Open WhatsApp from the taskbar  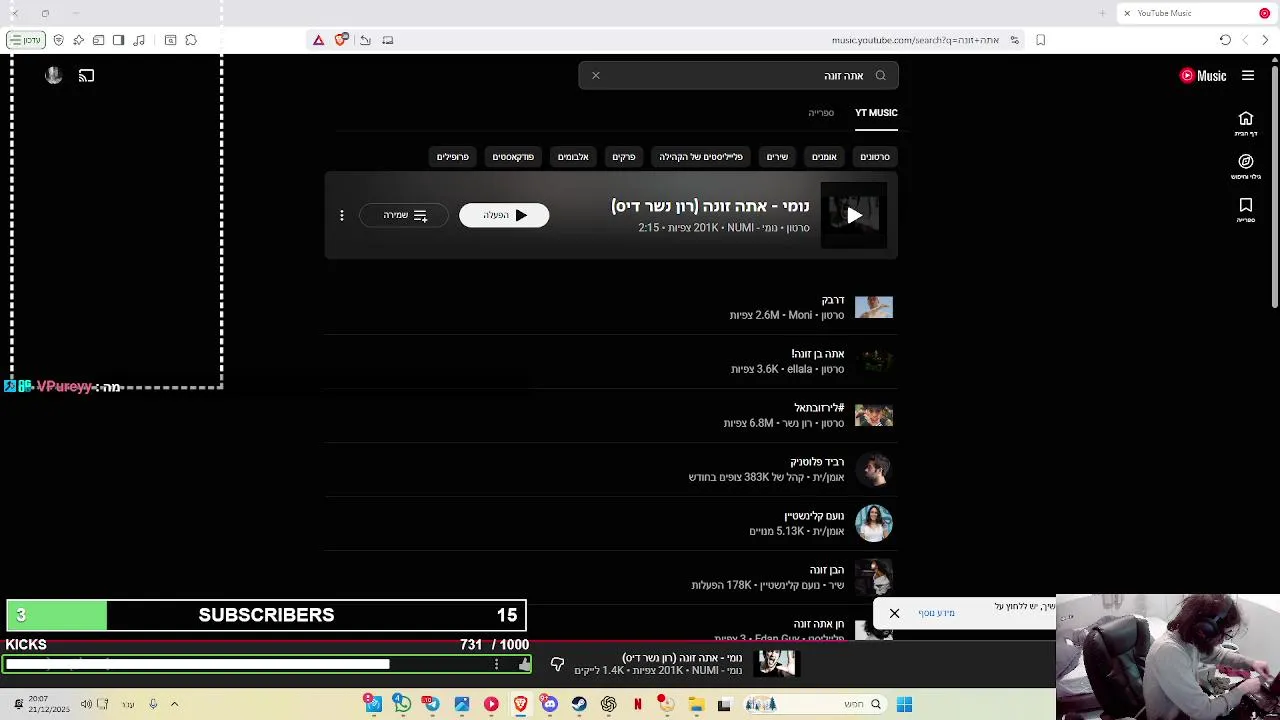[x=402, y=704]
